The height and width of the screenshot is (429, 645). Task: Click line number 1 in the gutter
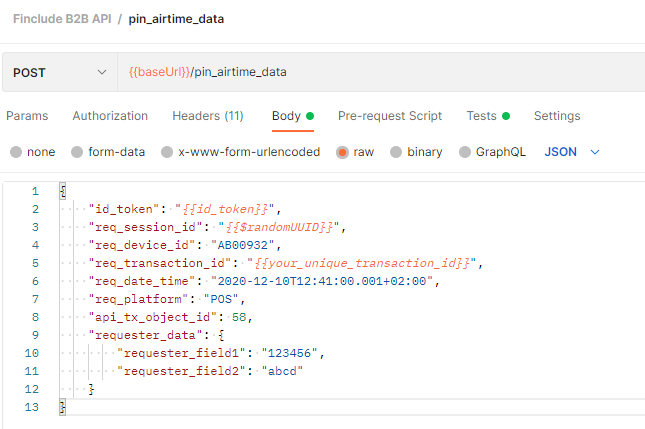click(35, 192)
